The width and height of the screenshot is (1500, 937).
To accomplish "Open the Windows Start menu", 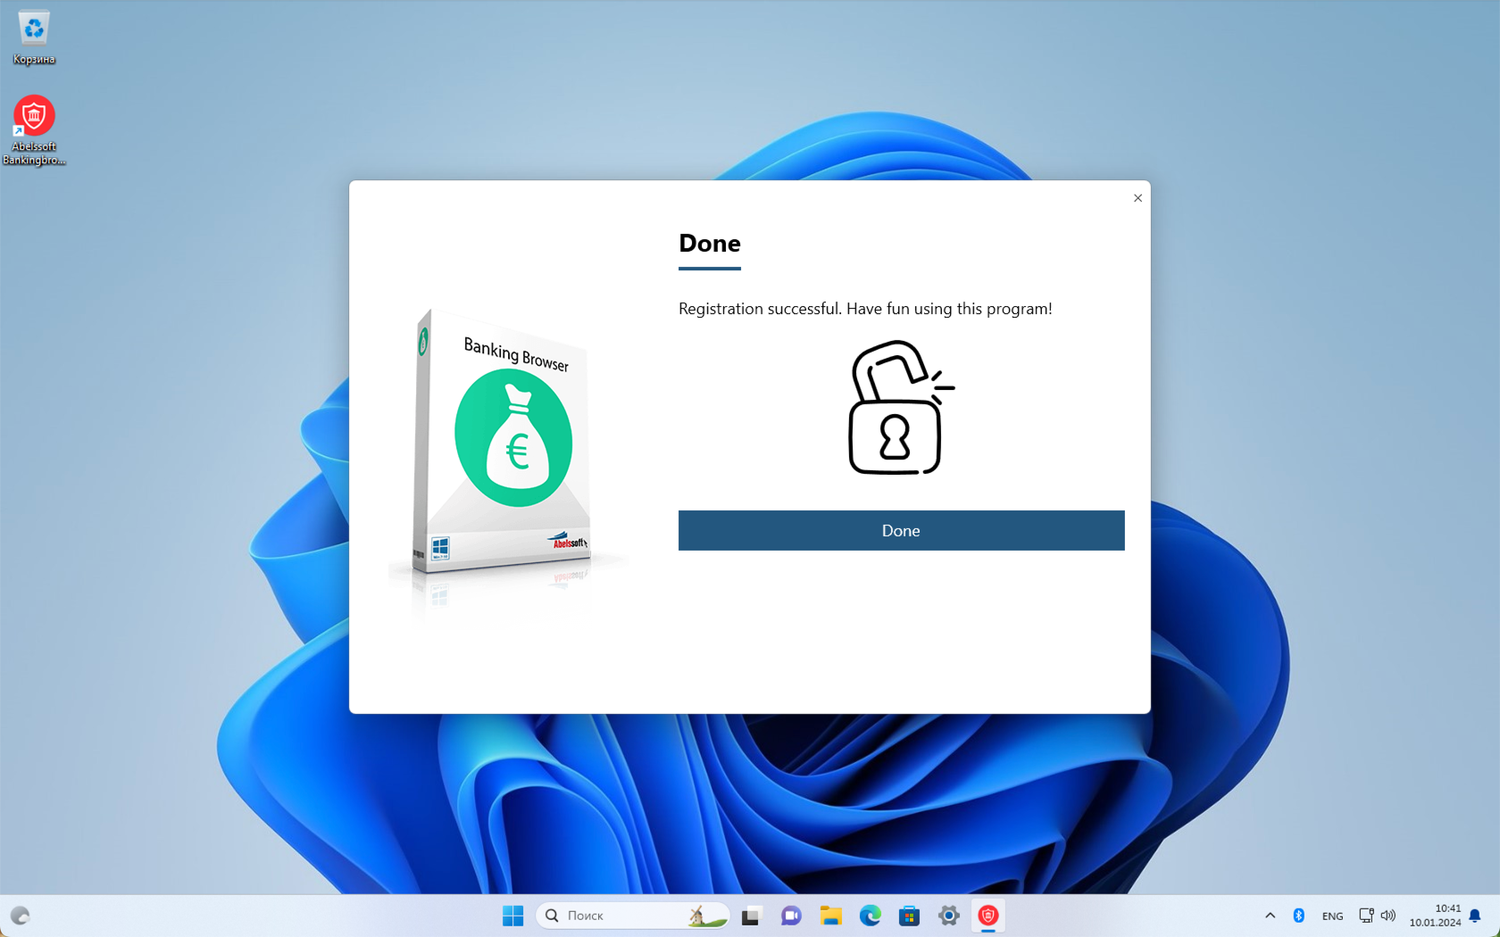I will pos(513,915).
